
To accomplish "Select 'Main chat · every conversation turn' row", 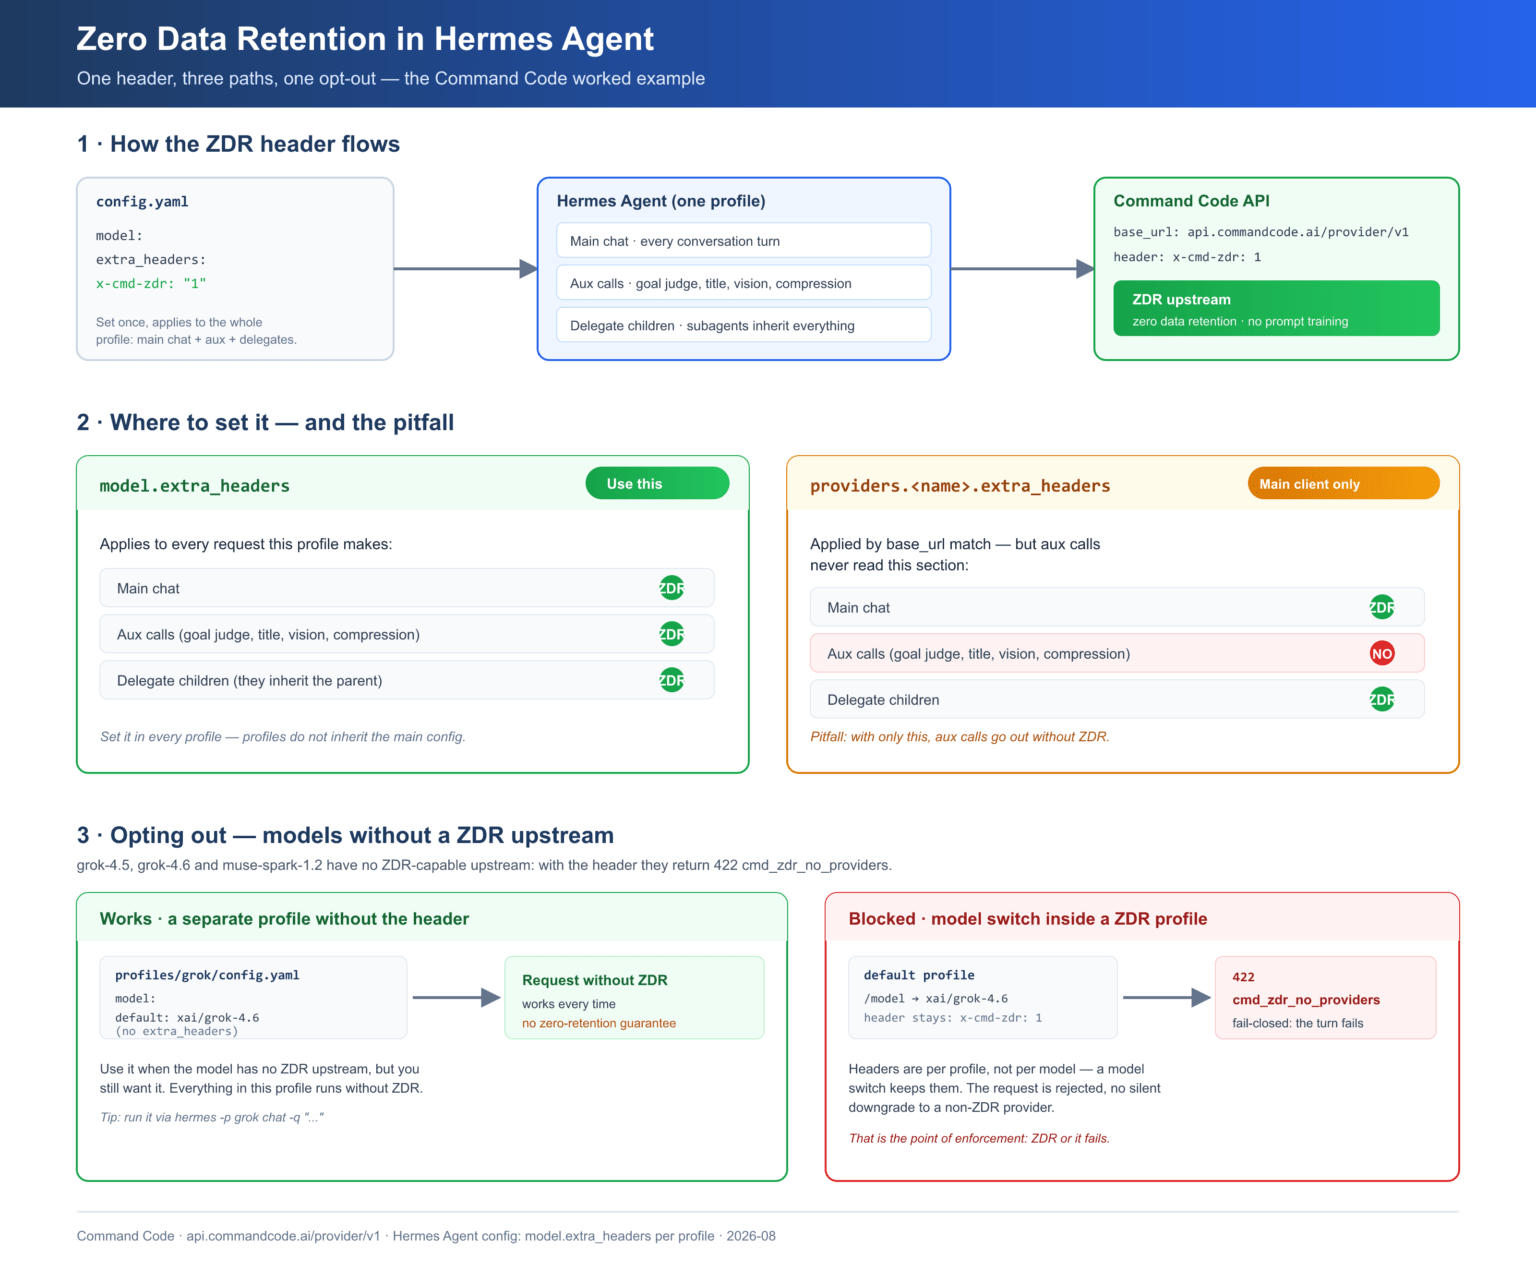I will click(x=743, y=241).
